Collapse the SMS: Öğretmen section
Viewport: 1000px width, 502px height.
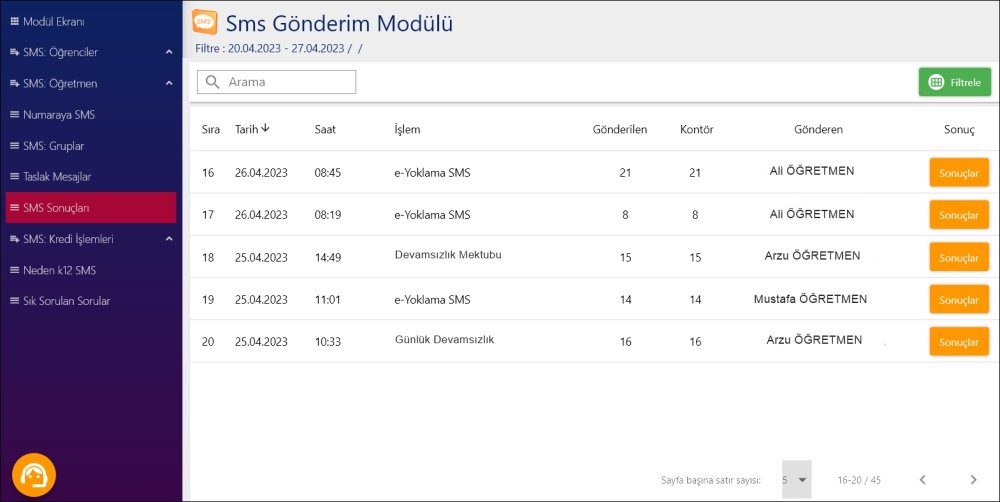click(x=169, y=83)
